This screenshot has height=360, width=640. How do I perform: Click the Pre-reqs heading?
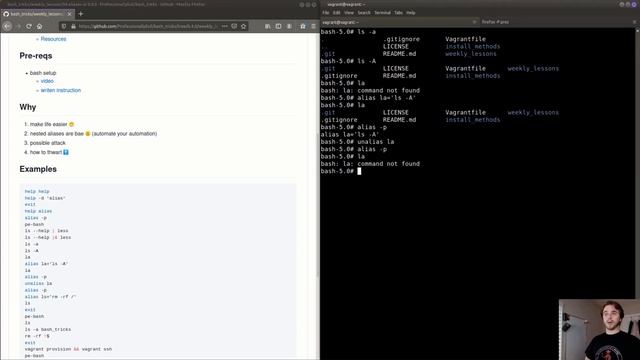(36, 56)
